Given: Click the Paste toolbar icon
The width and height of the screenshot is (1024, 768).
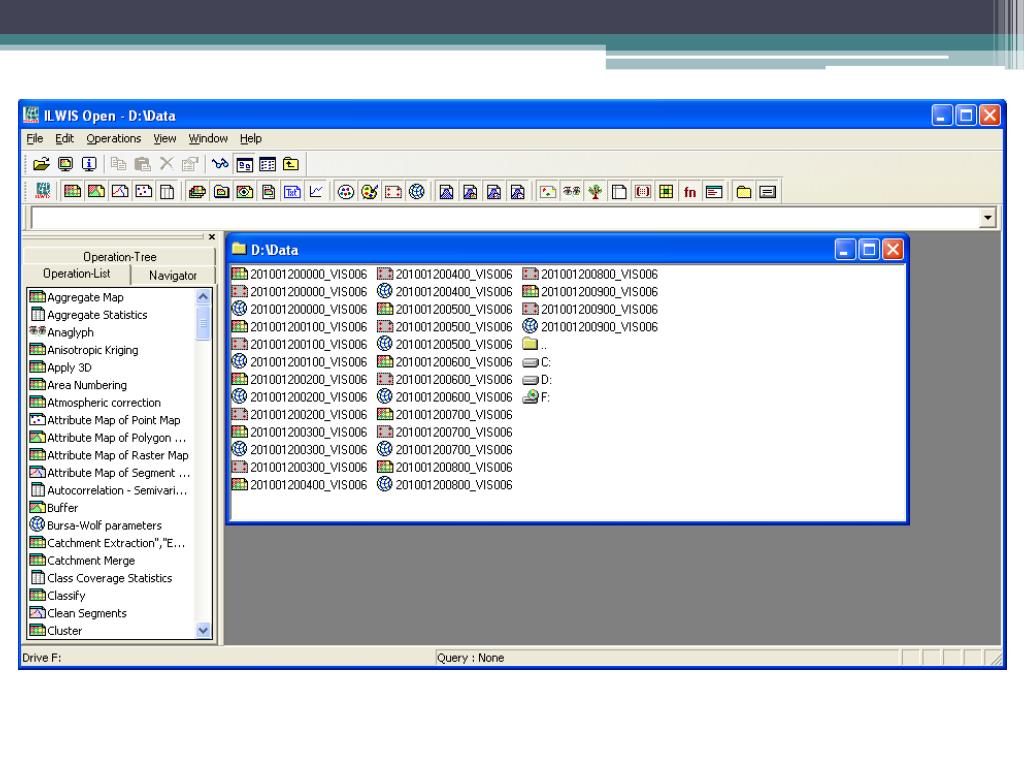Looking at the screenshot, I should pyautogui.click(x=142, y=164).
